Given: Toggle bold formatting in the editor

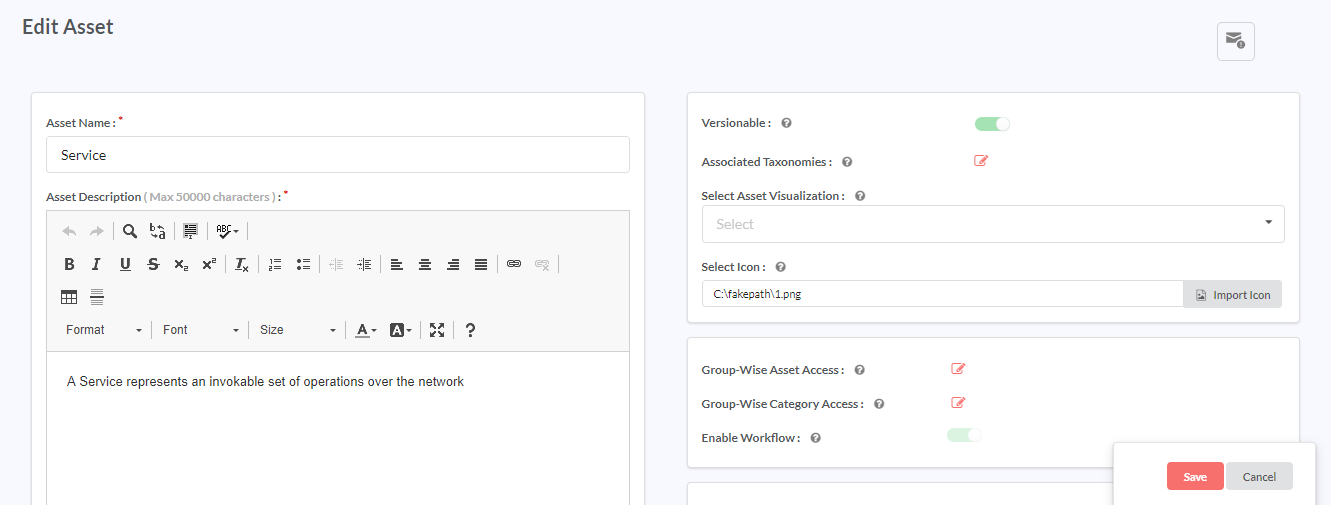Looking at the screenshot, I should (x=69, y=265).
